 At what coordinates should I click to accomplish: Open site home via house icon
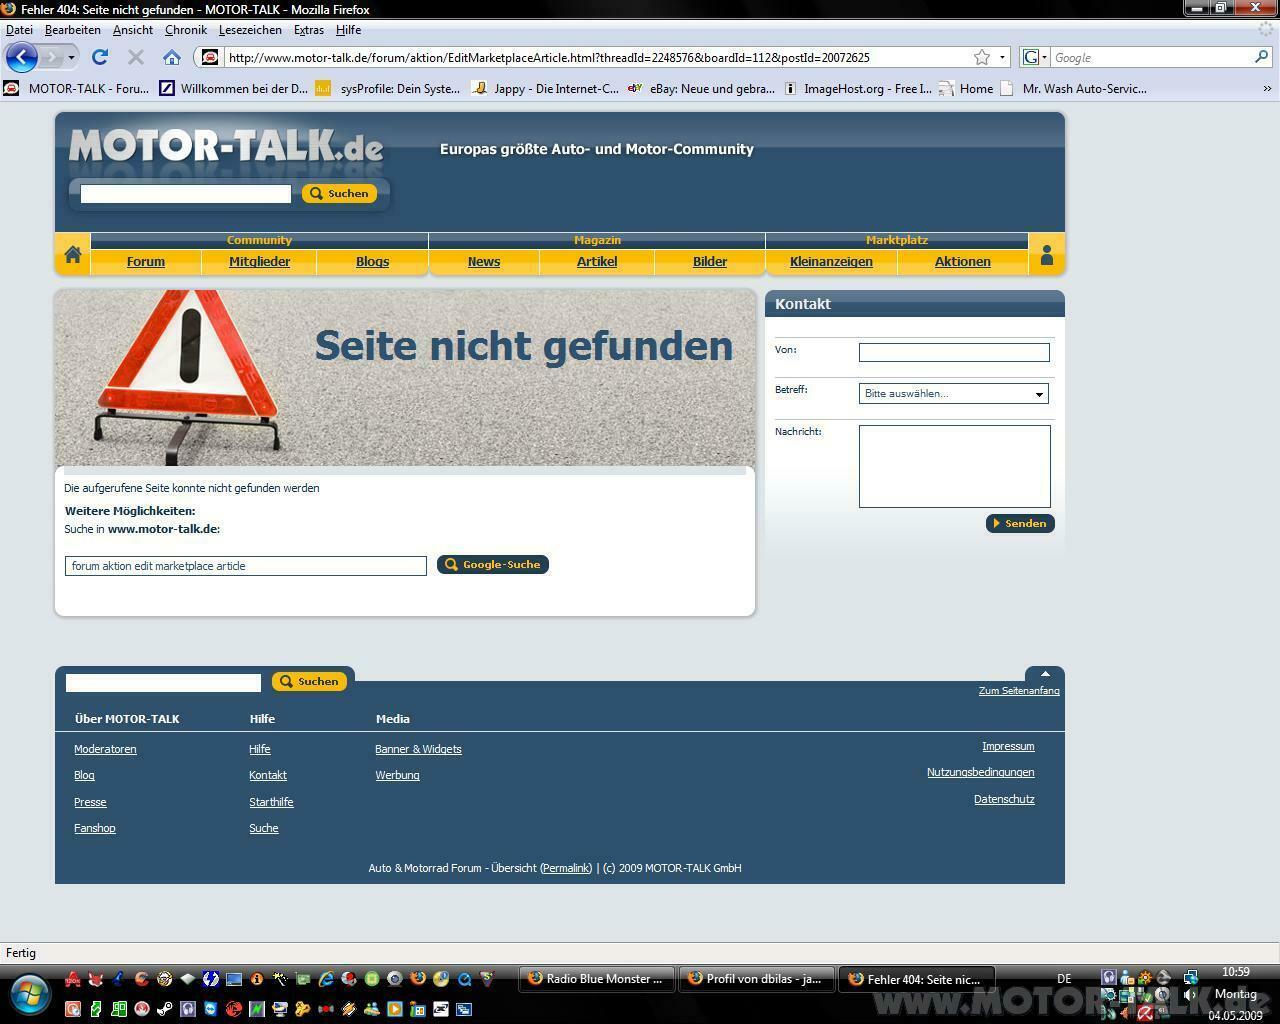73,255
